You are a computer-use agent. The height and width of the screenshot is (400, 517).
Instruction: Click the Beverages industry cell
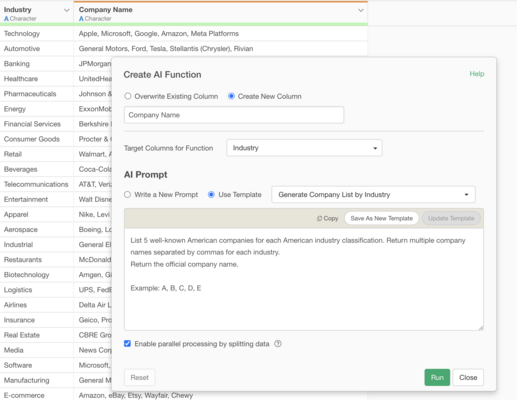click(x=37, y=169)
